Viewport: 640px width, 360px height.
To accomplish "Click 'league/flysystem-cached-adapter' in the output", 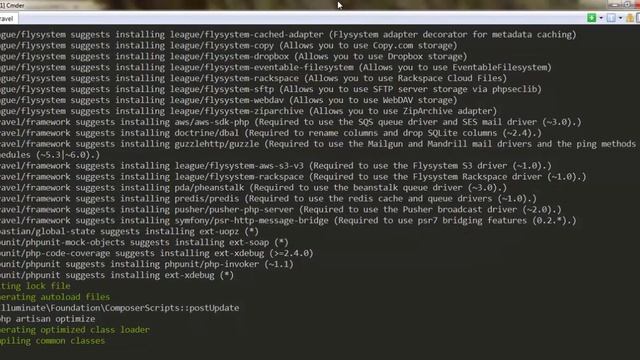I will click(247, 35).
